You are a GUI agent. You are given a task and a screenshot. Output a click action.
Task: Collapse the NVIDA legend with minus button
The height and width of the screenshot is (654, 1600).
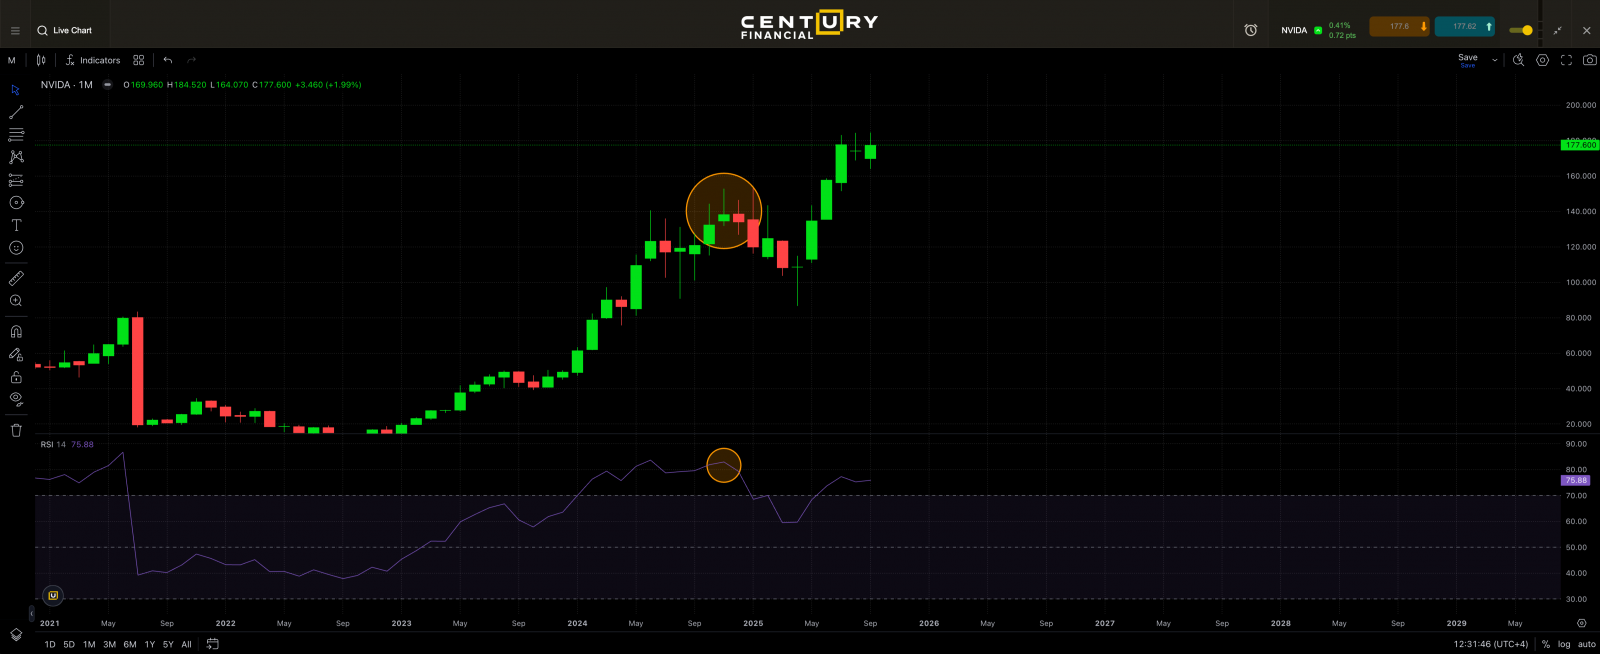click(x=108, y=85)
